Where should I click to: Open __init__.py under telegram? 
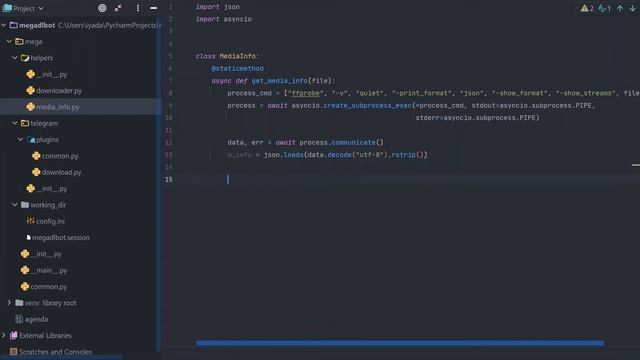pyautogui.click(x=47, y=189)
